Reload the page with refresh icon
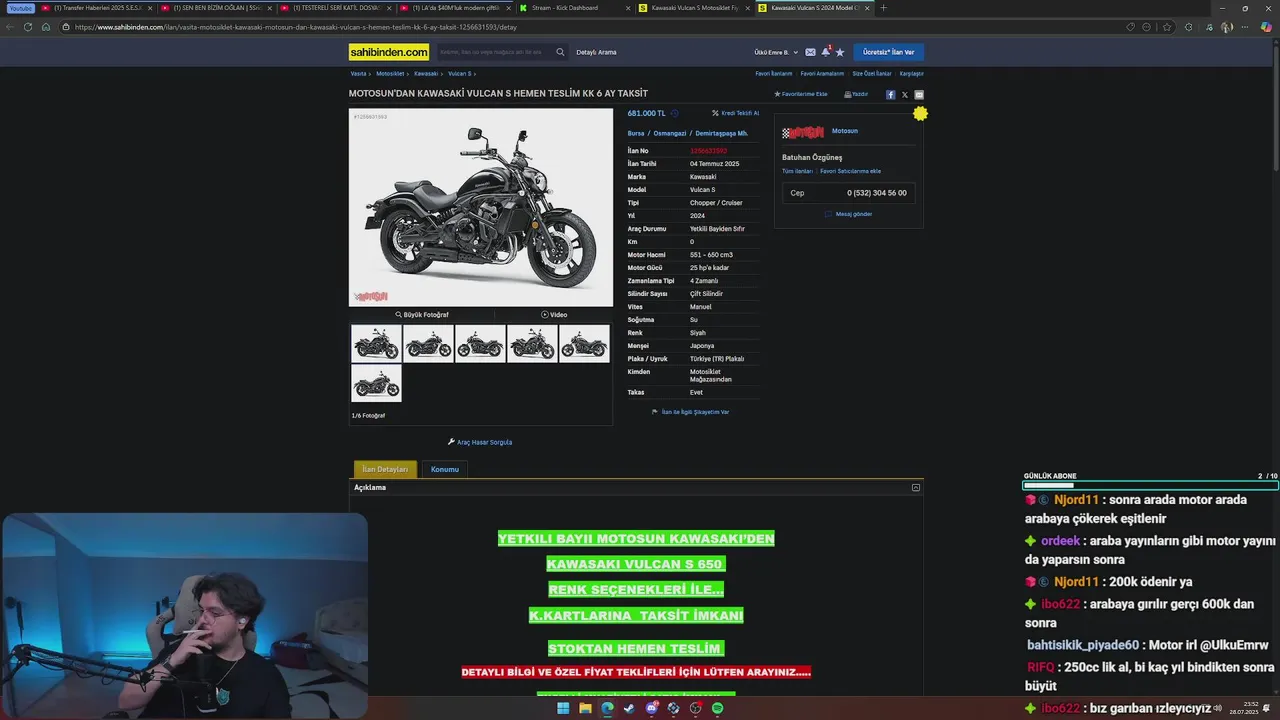The image size is (1280, 720). pos(27,27)
